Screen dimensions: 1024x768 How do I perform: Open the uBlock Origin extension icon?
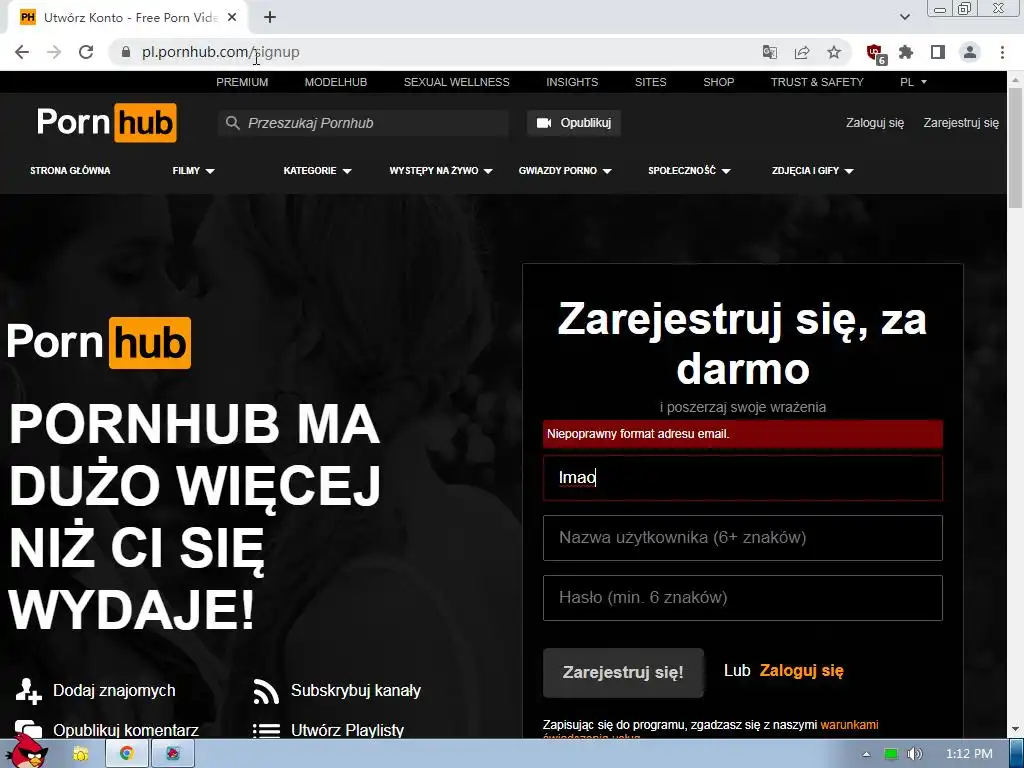coord(875,53)
